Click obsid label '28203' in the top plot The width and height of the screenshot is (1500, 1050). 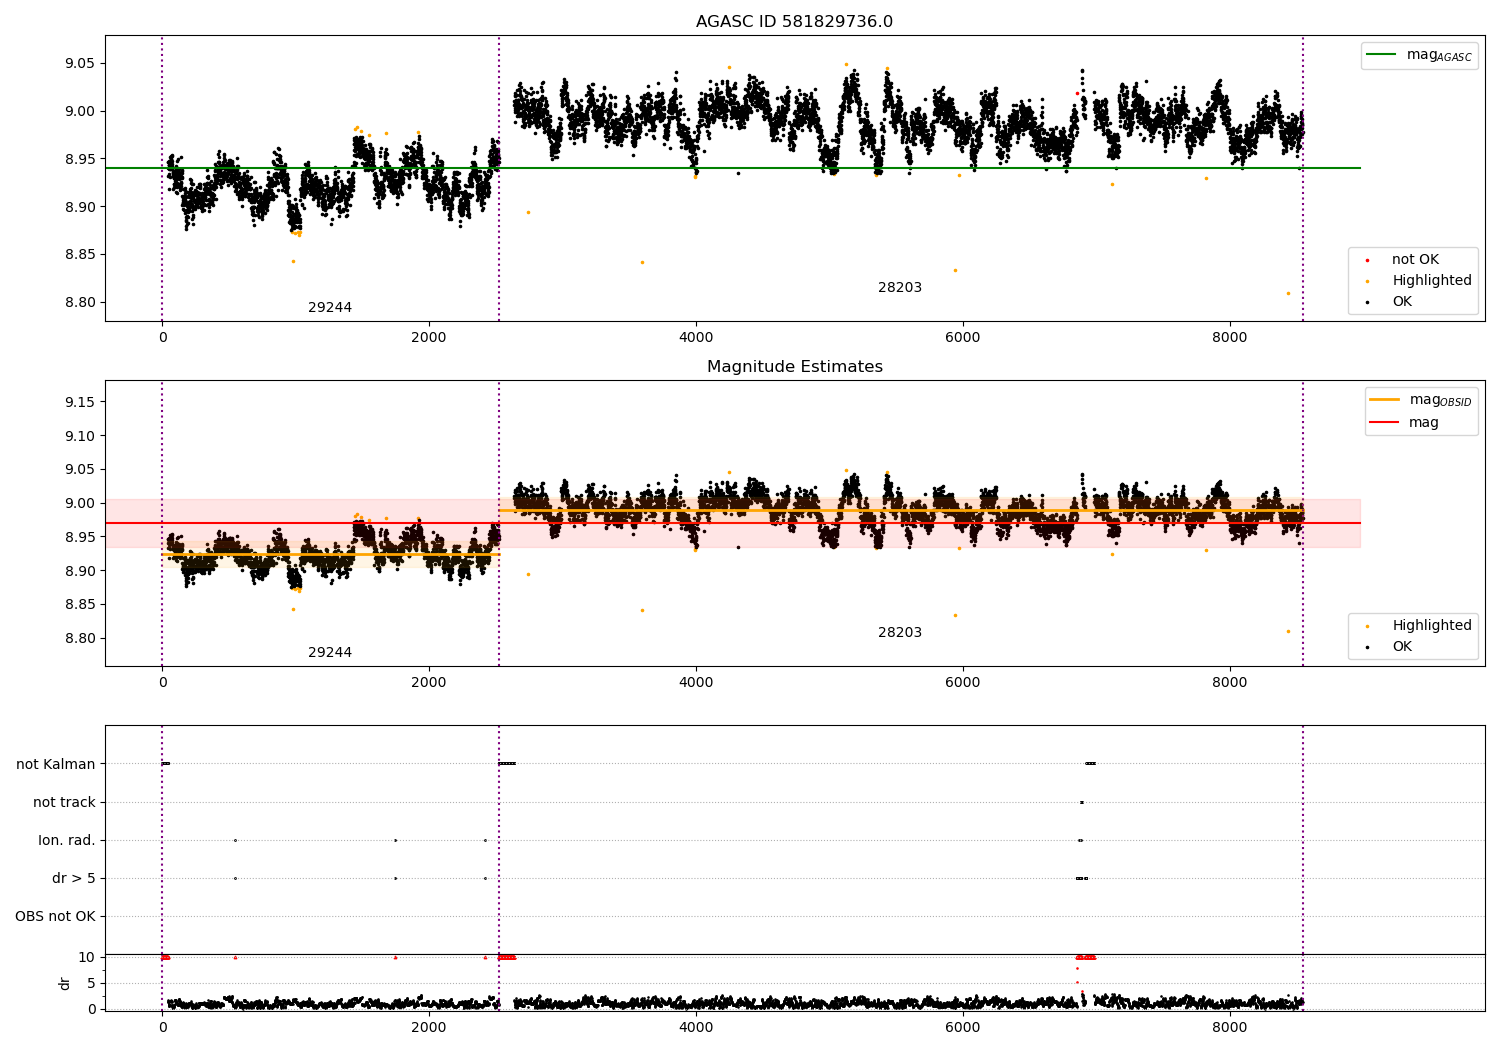tap(900, 288)
